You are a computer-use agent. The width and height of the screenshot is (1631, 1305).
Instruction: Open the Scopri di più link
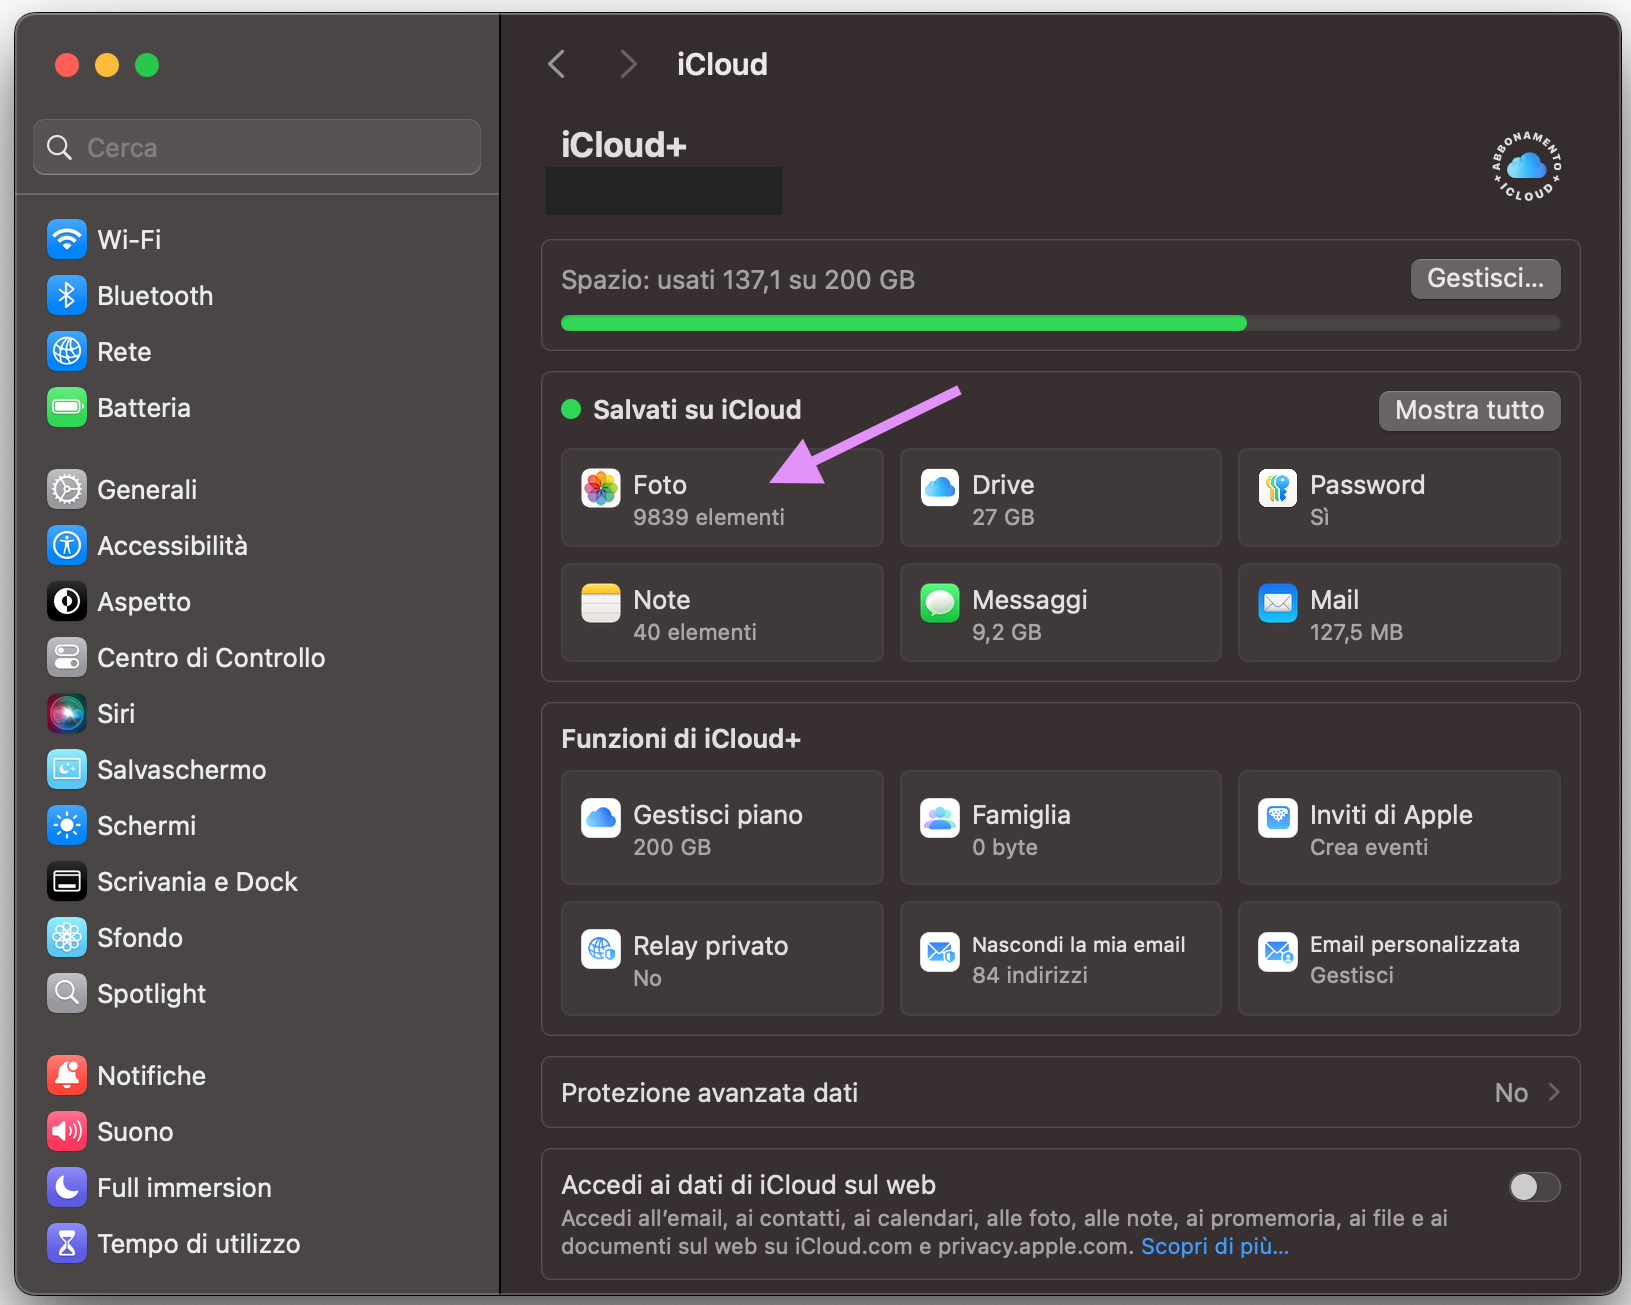pos(1213,1246)
